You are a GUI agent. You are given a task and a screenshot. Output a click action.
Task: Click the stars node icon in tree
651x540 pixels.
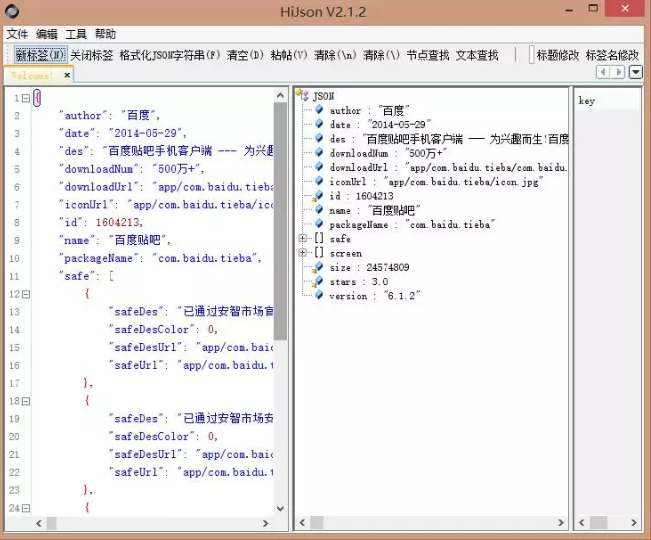318,281
